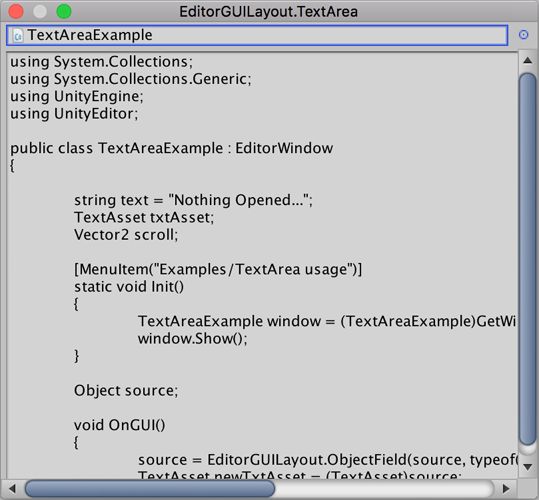The height and width of the screenshot is (500, 539).
Task: Click the gray minimize window button
Action: tap(40, 11)
